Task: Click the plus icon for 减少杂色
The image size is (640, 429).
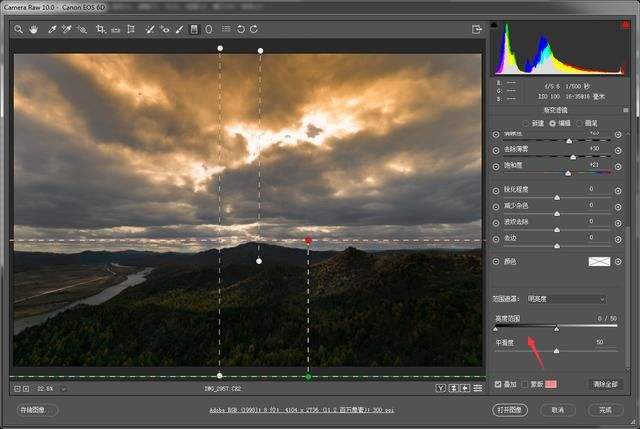Action: 618,207
